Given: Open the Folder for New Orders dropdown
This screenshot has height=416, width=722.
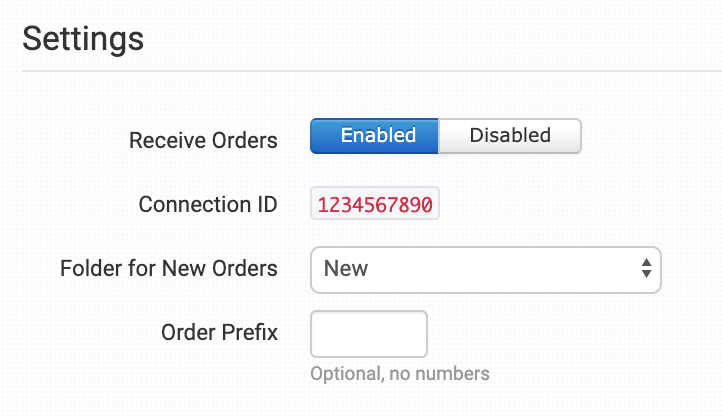Looking at the screenshot, I should [x=485, y=269].
